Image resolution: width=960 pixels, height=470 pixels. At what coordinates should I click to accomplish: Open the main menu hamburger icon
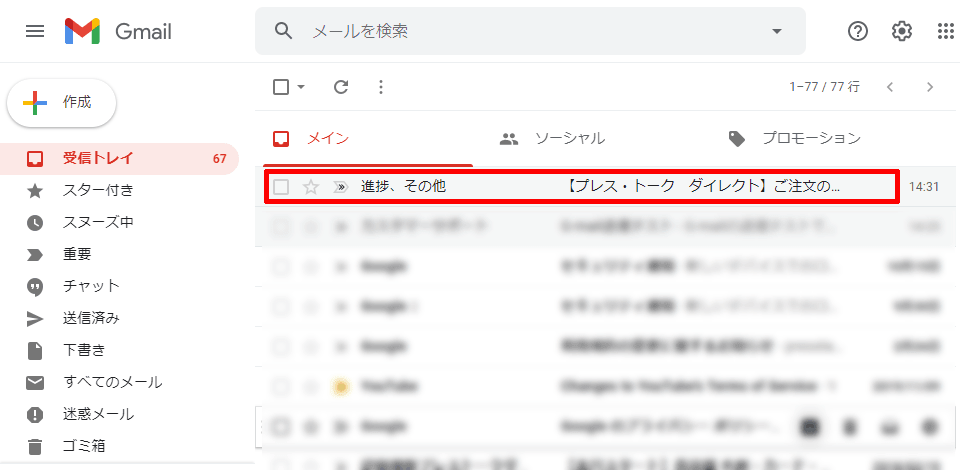coord(35,31)
